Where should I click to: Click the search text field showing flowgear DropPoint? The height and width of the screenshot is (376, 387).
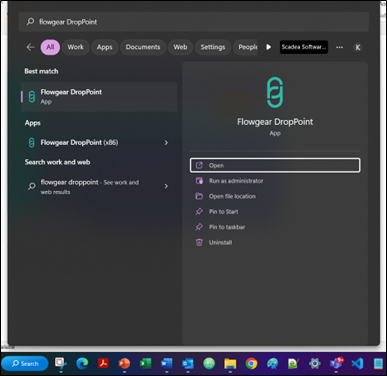194,22
